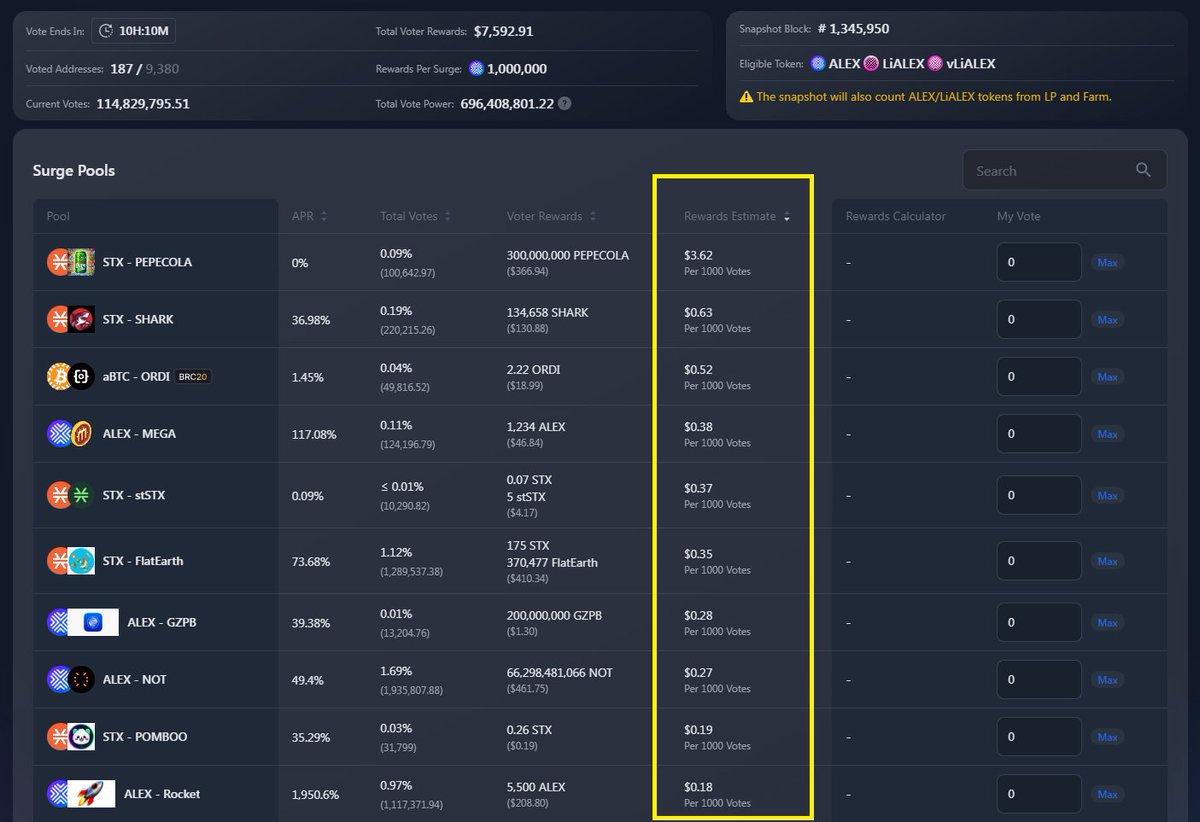Click the clock icon beside vote countdown
The height and width of the screenshot is (822, 1200).
tap(106, 32)
